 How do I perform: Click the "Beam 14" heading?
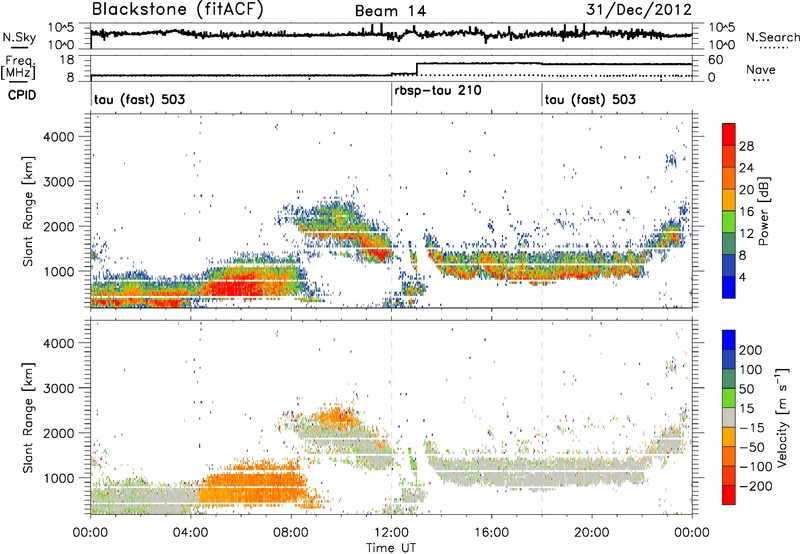390,11
